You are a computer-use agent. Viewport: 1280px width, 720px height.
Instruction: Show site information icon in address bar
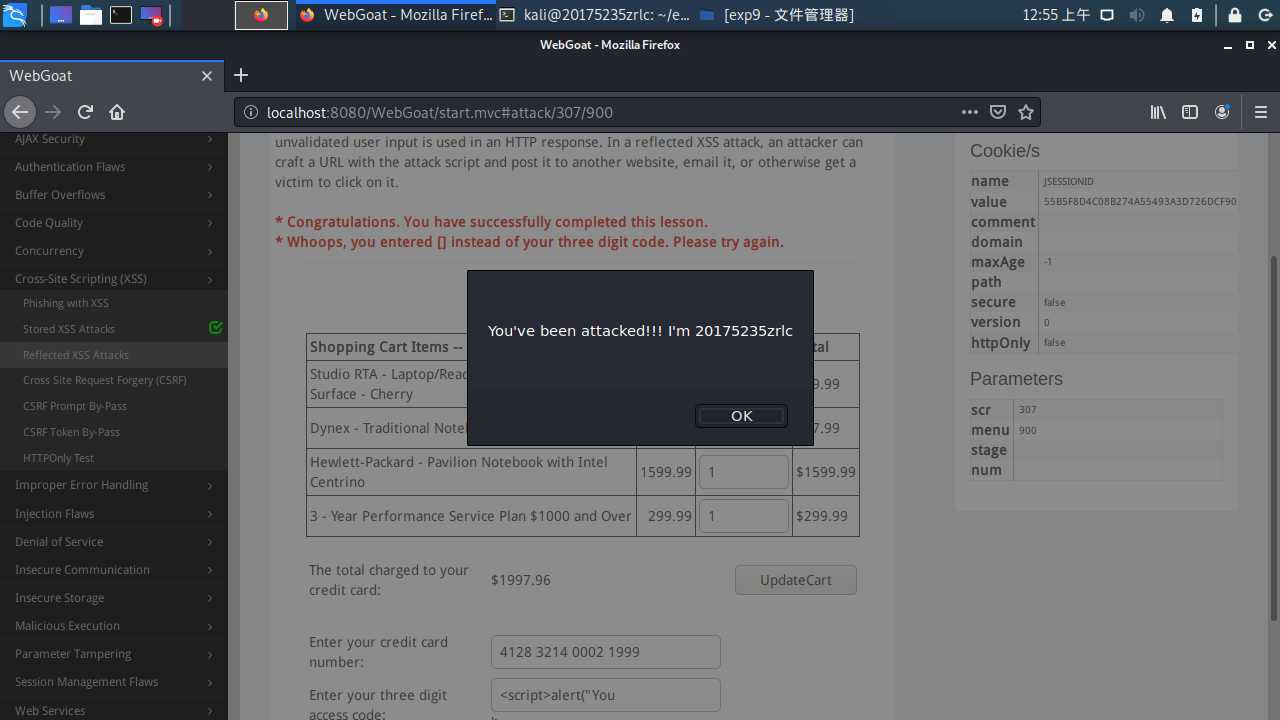pyautogui.click(x=251, y=113)
